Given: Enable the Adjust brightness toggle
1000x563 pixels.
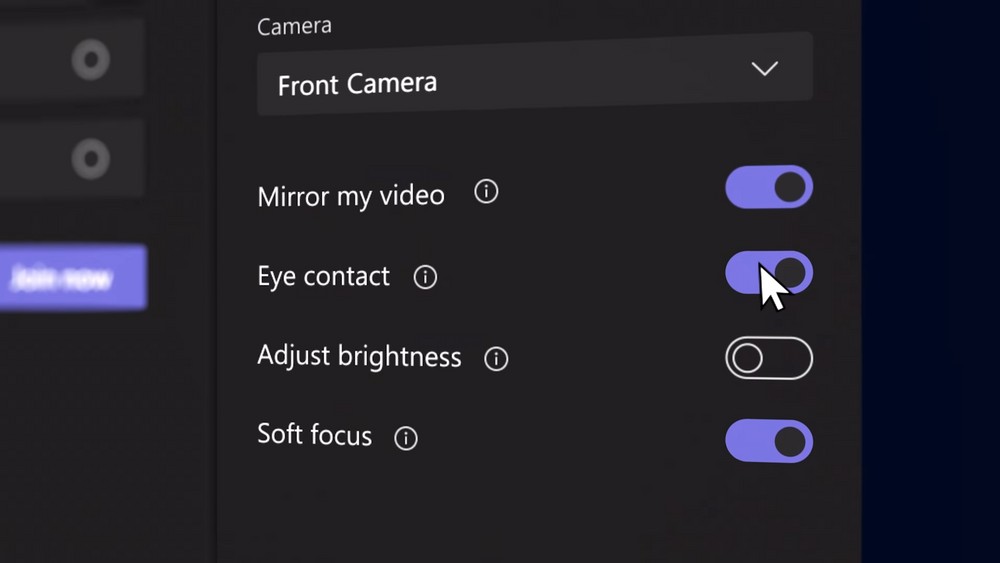Looking at the screenshot, I should pos(769,358).
